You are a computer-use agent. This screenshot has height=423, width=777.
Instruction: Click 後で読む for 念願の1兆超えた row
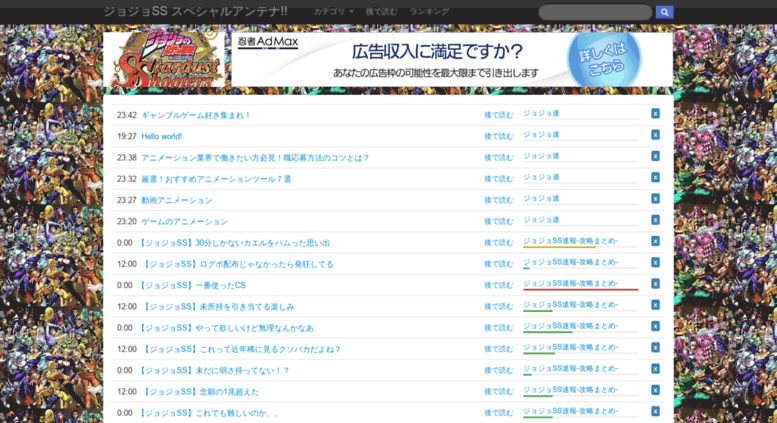[499, 392]
